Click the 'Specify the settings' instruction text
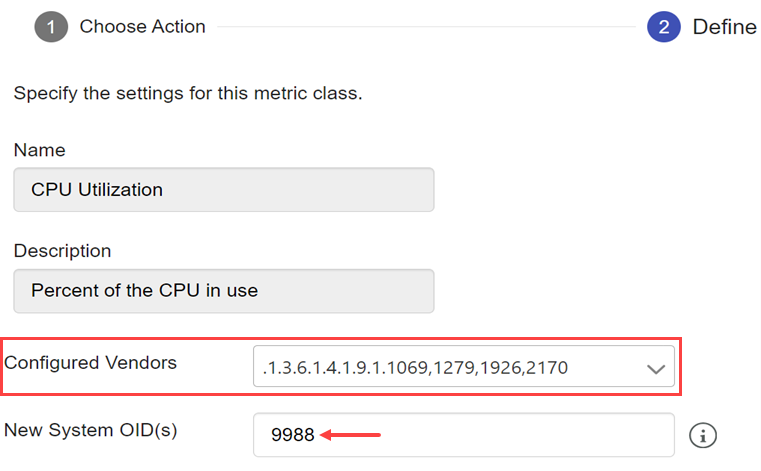Screen dimensions: 761x471 tap(187, 95)
